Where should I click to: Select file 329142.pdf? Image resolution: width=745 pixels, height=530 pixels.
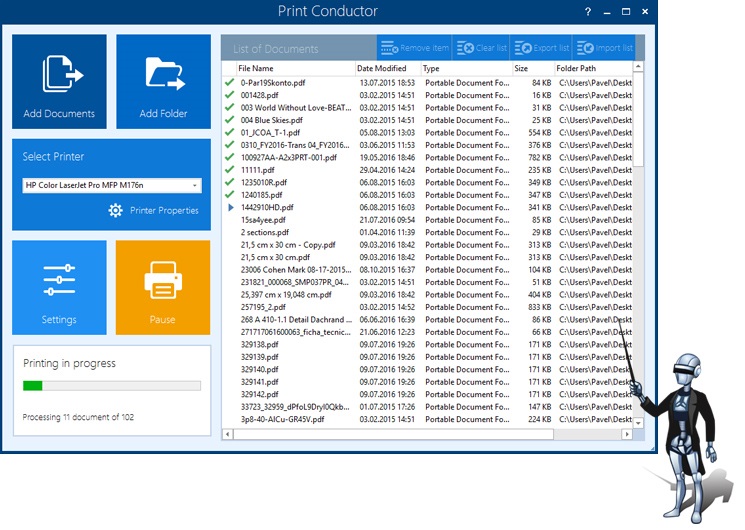click(x=259, y=394)
